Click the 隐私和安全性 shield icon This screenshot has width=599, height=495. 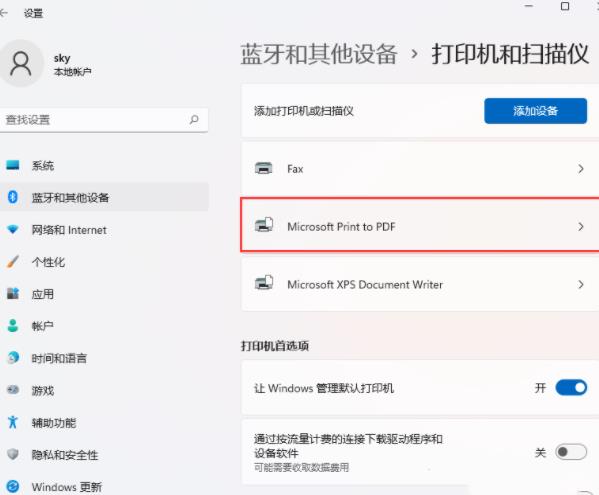click(x=13, y=455)
